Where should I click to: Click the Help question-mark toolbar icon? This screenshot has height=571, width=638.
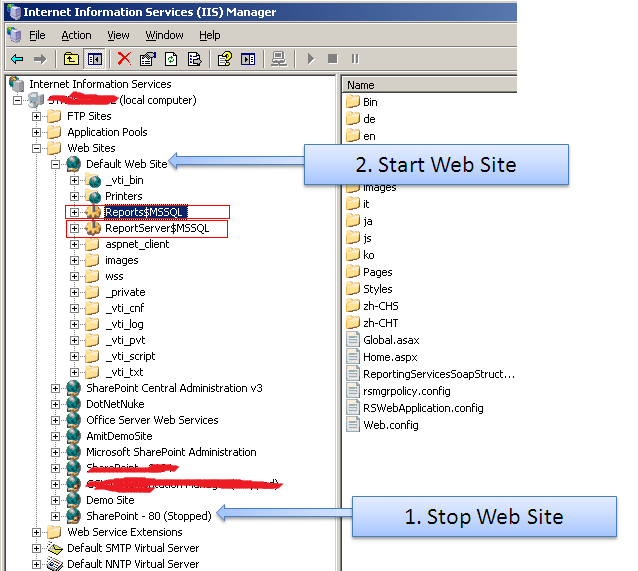225,59
